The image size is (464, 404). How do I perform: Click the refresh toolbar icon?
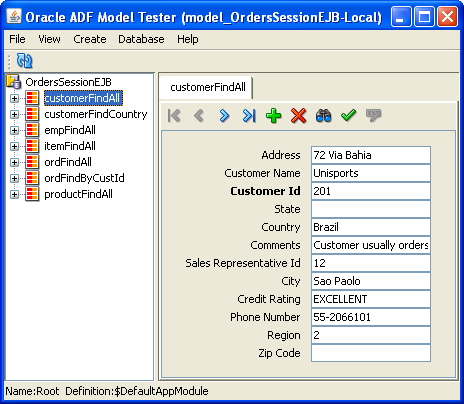tap(25, 61)
